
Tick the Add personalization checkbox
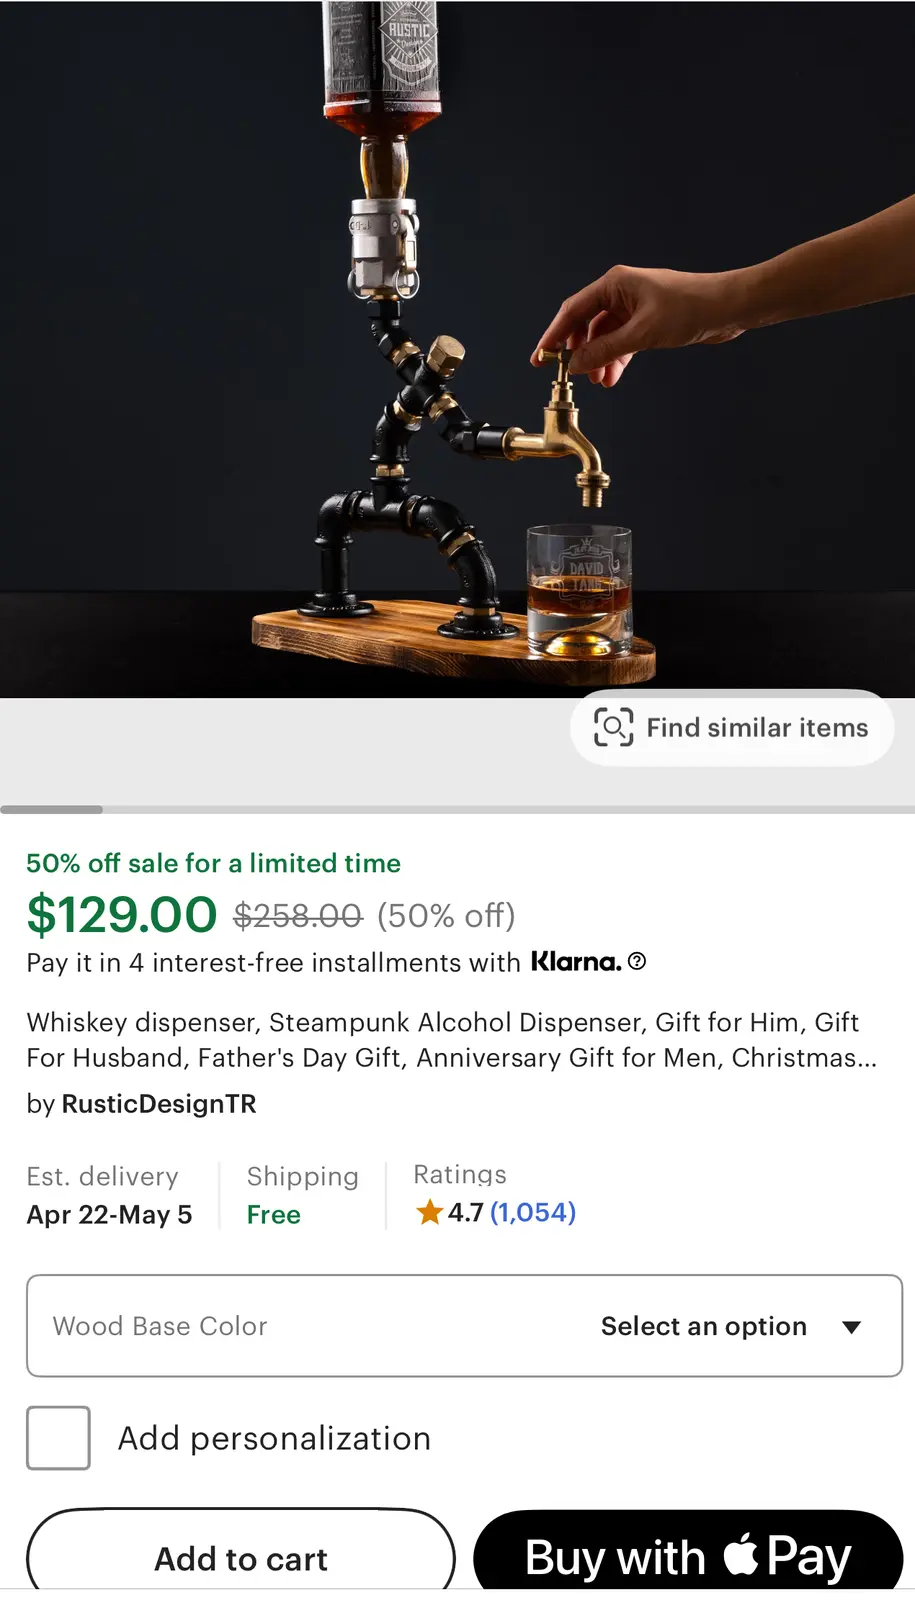pos(58,1438)
